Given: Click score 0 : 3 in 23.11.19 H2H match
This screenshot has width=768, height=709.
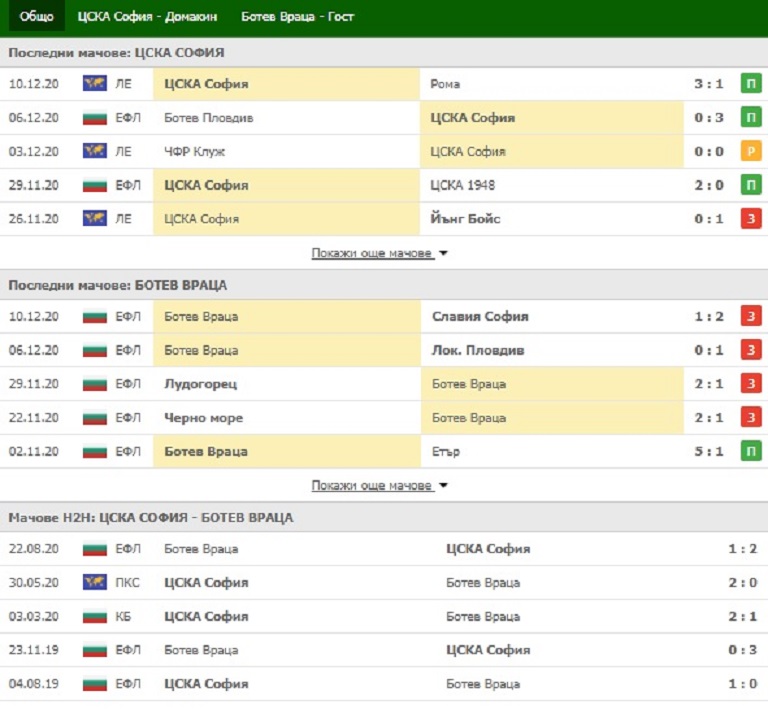Looking at the screenshot, I should point(743,650).
